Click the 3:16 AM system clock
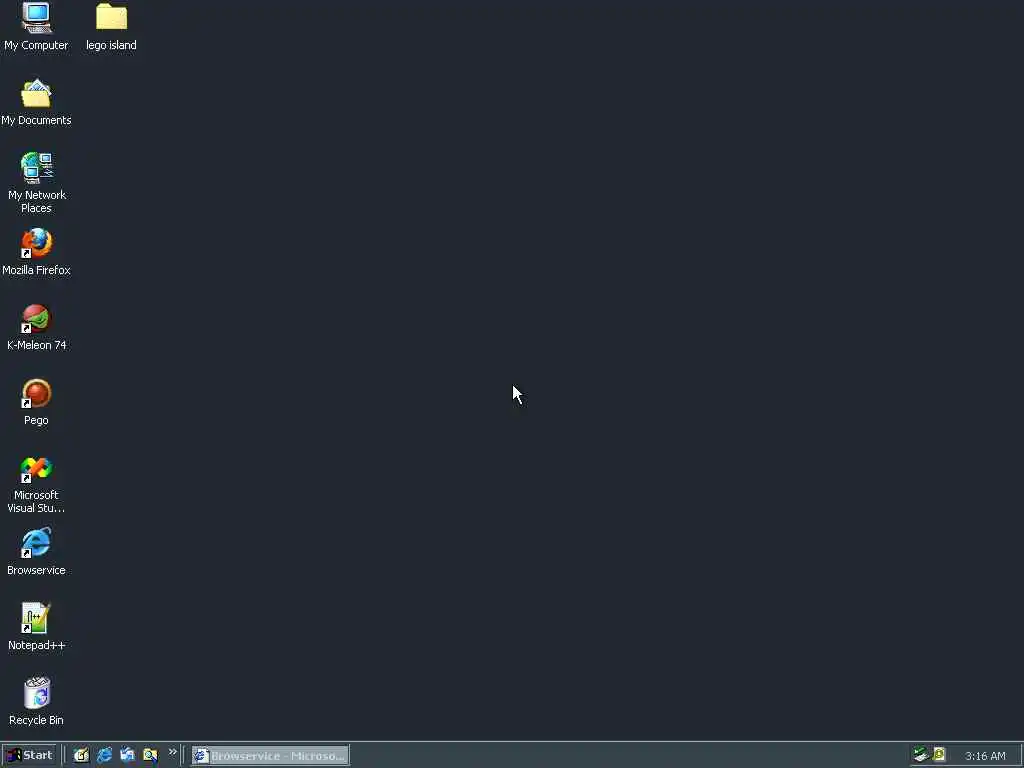1024x768 pixels. tap(985, 756)
